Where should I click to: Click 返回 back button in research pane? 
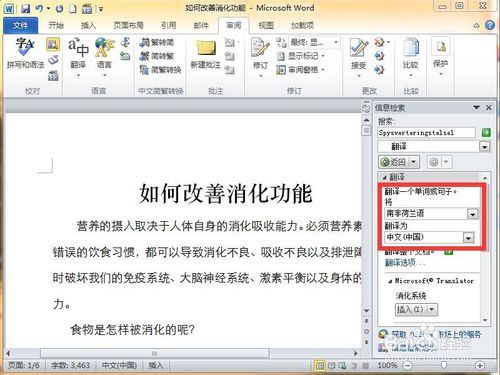point(394,162)
